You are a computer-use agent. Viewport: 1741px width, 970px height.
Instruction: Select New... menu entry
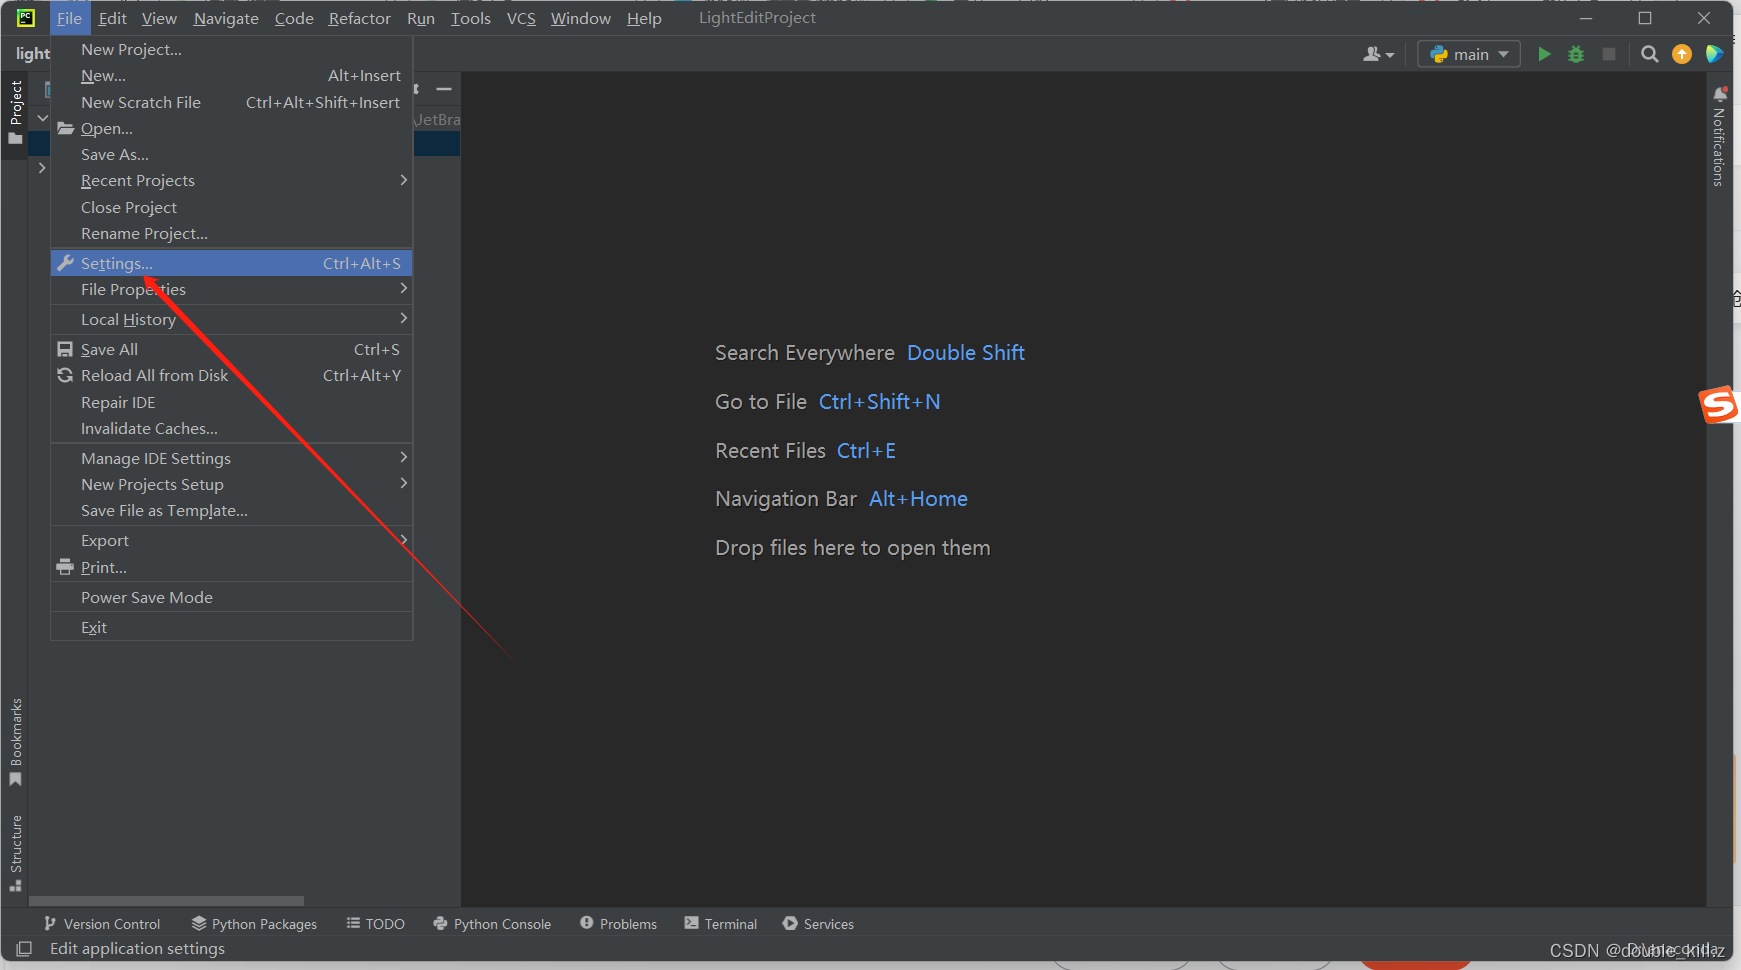point(231,76)
